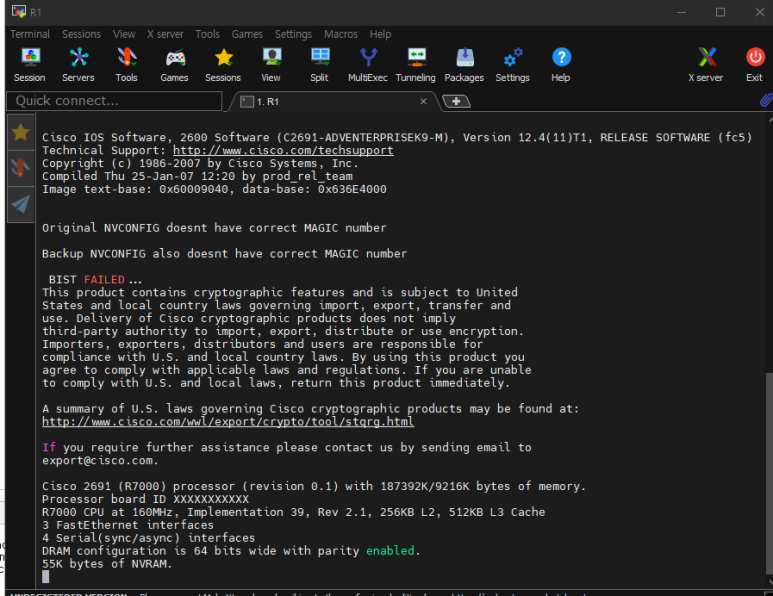Click the green 'enabled' word in terminal
This screenshot has height=596, width=773.
click(x=390, y=551)
